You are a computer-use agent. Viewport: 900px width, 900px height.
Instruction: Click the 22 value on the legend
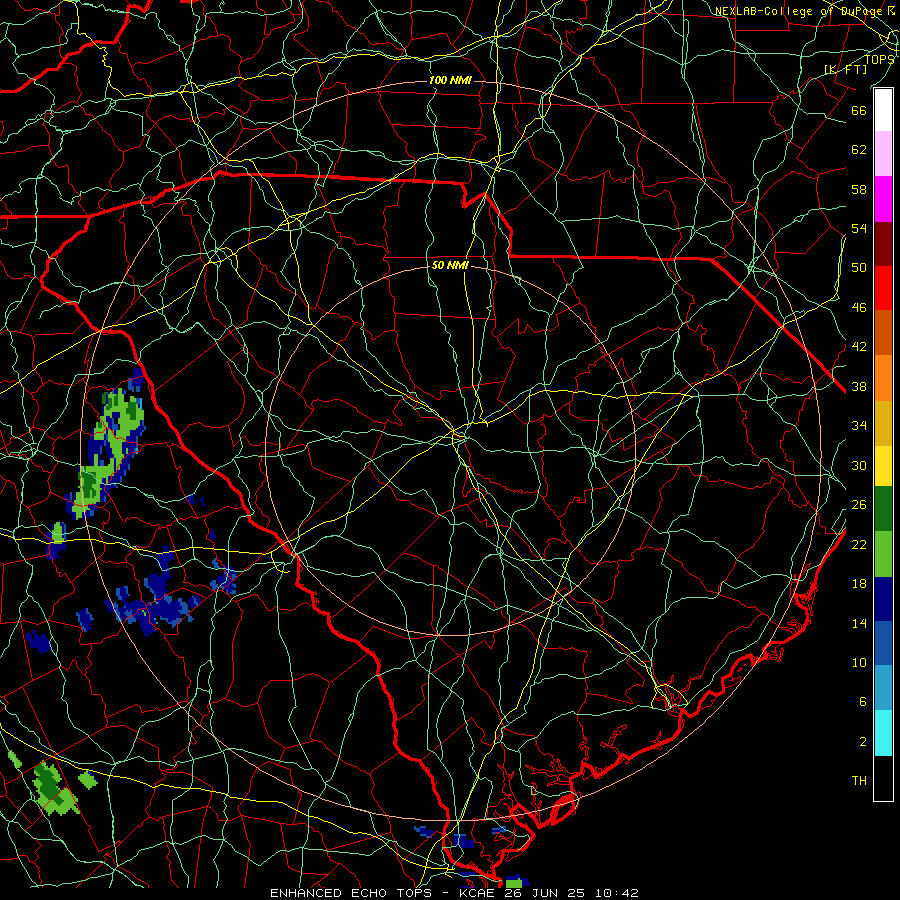coord(859,544)
